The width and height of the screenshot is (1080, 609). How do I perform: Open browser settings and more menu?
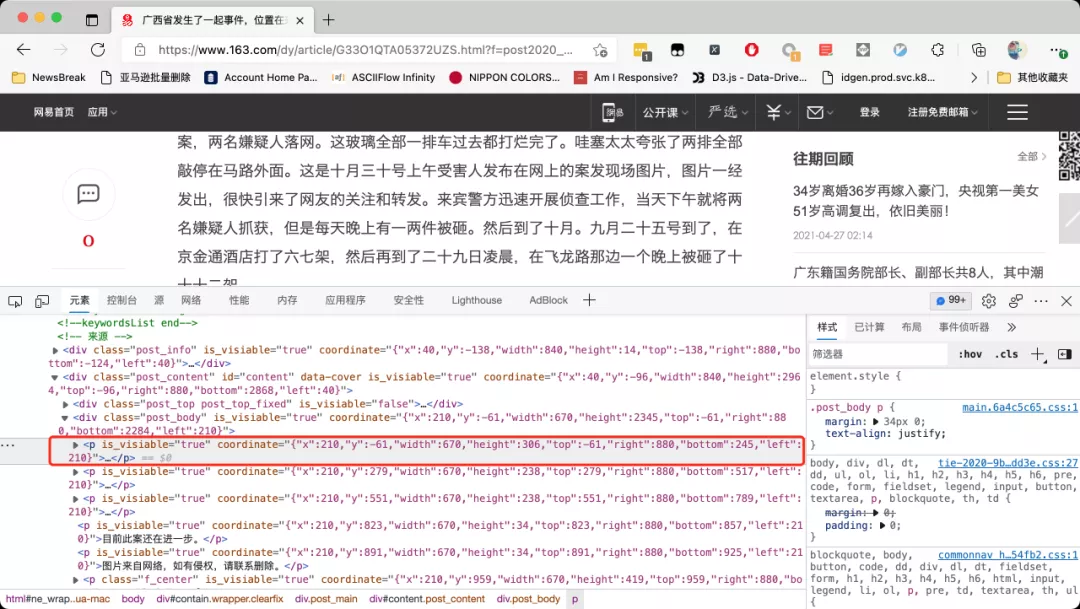1057,50
